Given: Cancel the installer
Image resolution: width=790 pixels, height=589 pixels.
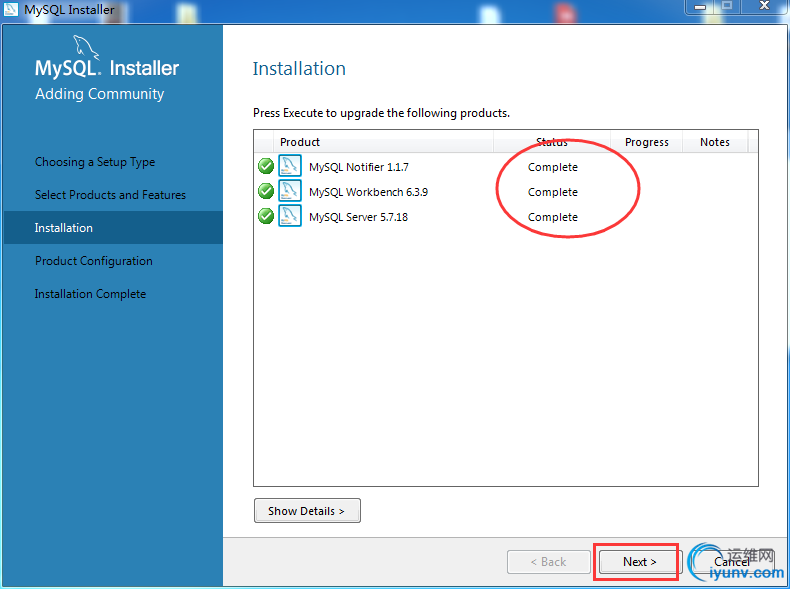Looking at the screenshot, I should (x=731, y=562).
